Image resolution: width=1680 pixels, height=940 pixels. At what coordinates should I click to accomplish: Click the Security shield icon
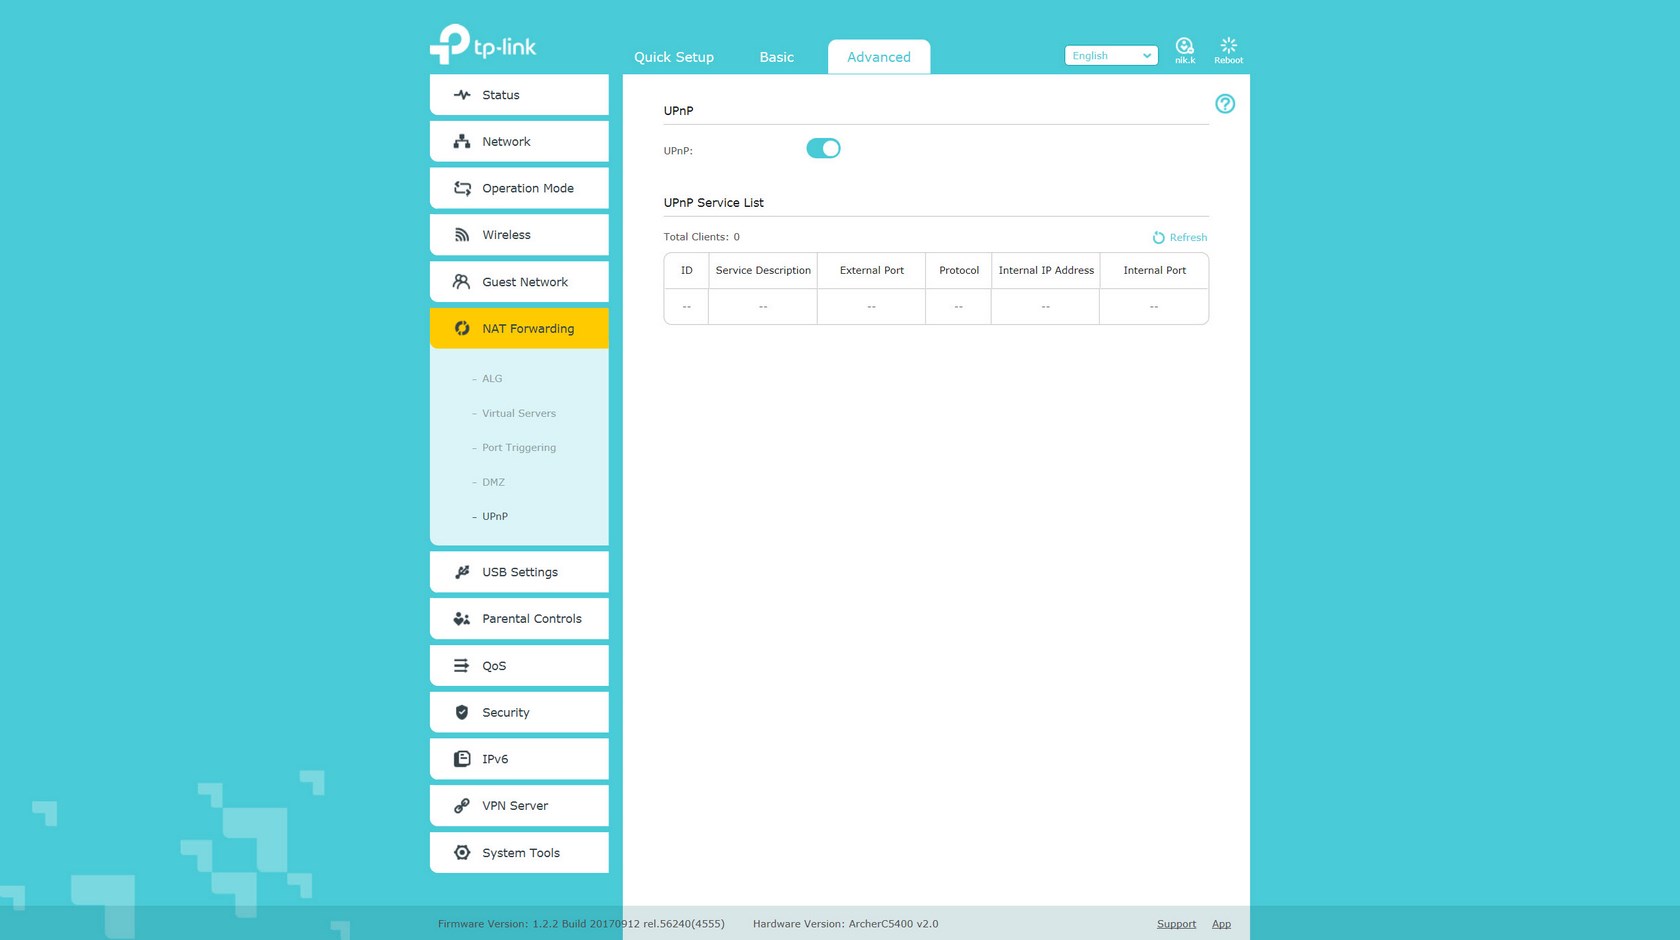tap(462, 712)
